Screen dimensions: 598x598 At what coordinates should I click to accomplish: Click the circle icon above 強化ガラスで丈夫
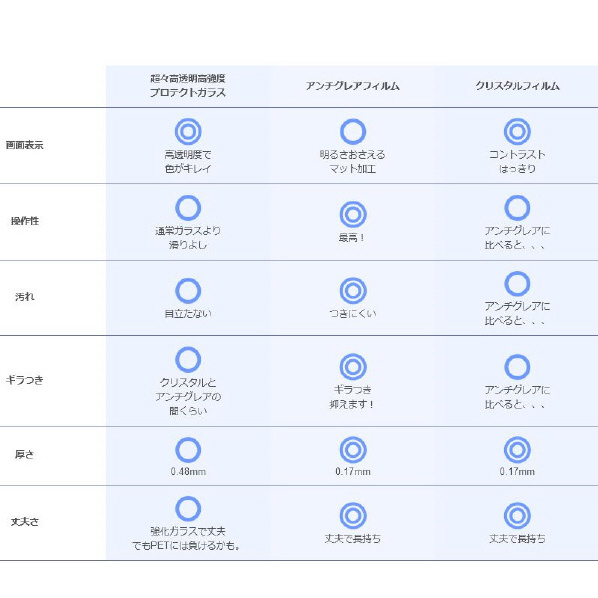point(188,509)
